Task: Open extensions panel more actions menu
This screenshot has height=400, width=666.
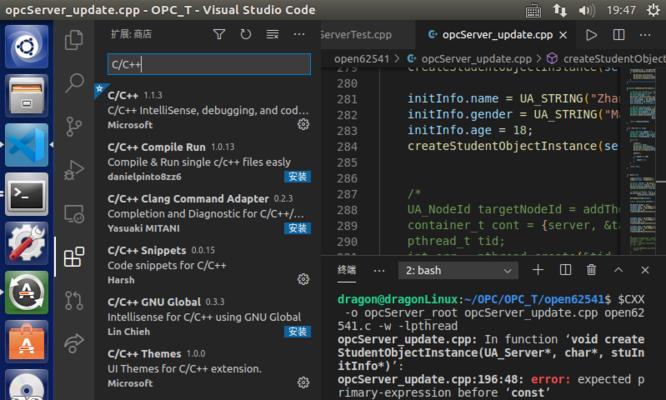Action: point(299,34)
